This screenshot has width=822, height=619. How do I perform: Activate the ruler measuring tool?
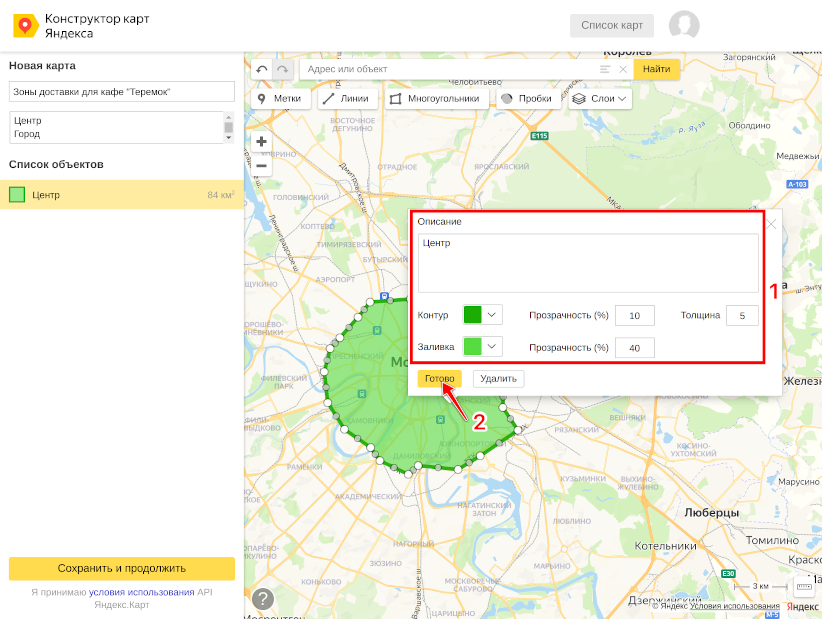804,587
